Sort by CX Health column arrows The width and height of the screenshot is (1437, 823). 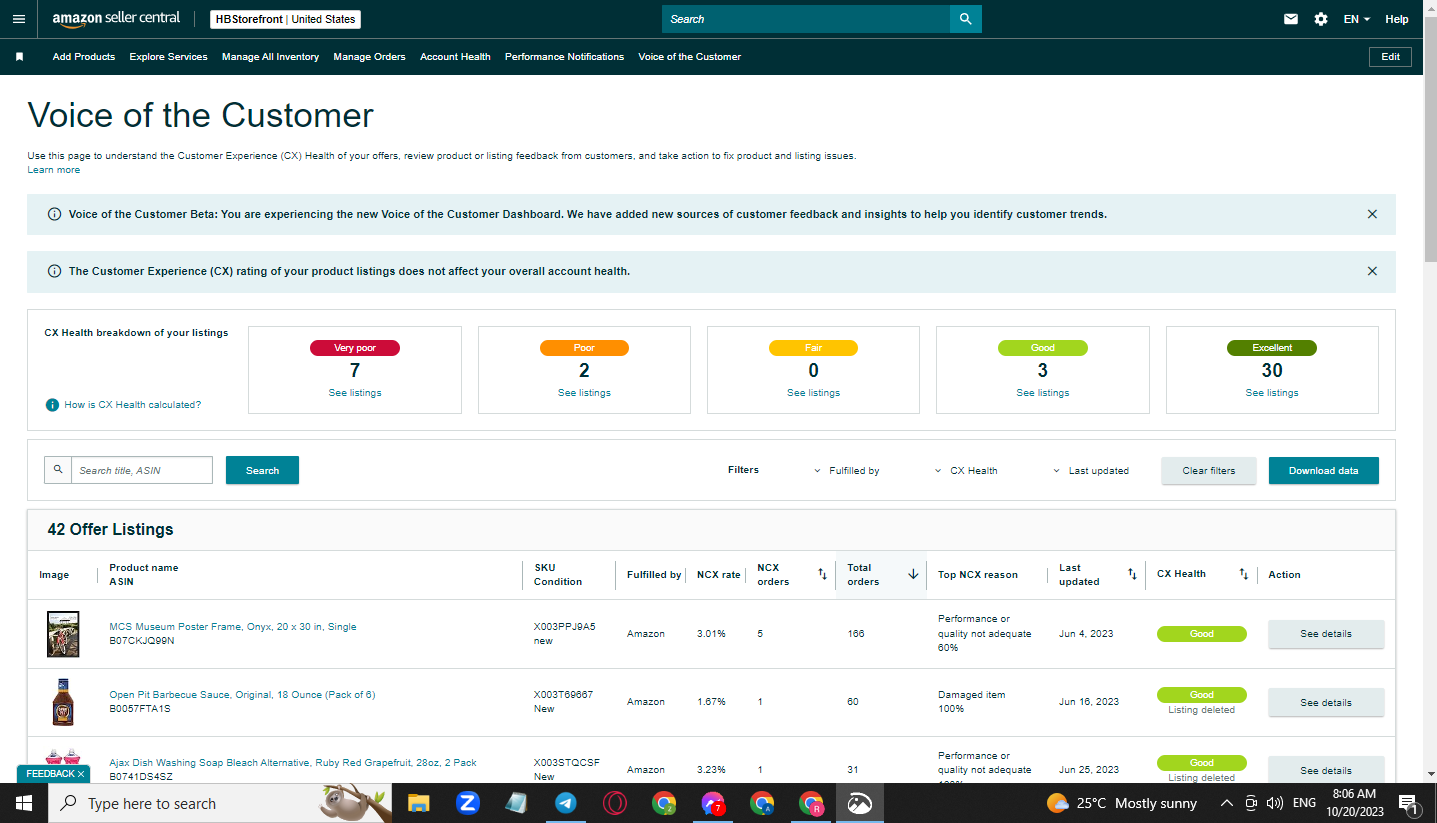point(1243,574)
